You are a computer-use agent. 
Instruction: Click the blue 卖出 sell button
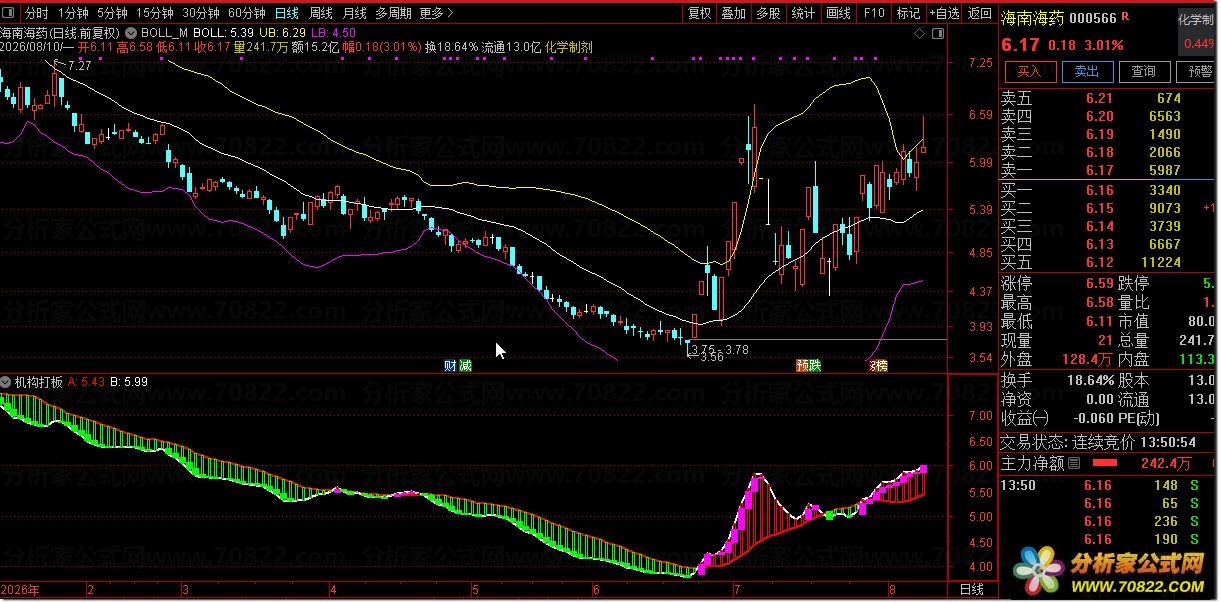pos(1086,71)
